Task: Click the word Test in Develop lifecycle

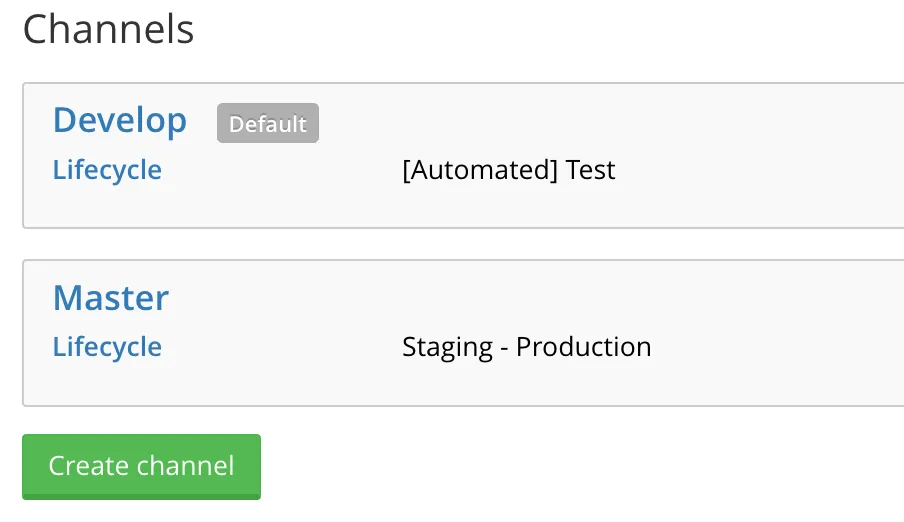Action: (590, 170)
